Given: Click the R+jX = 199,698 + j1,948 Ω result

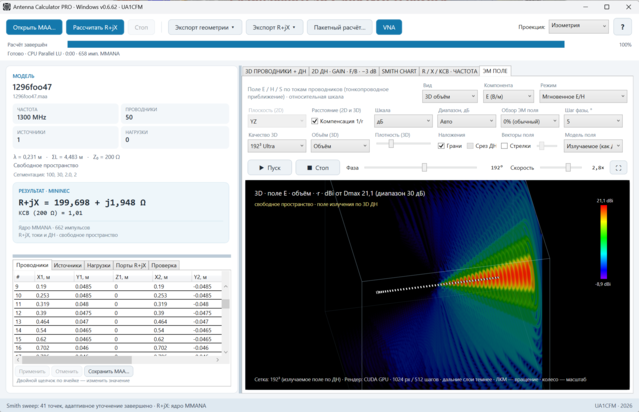Looking at the screenshot, I should [82, 203].
